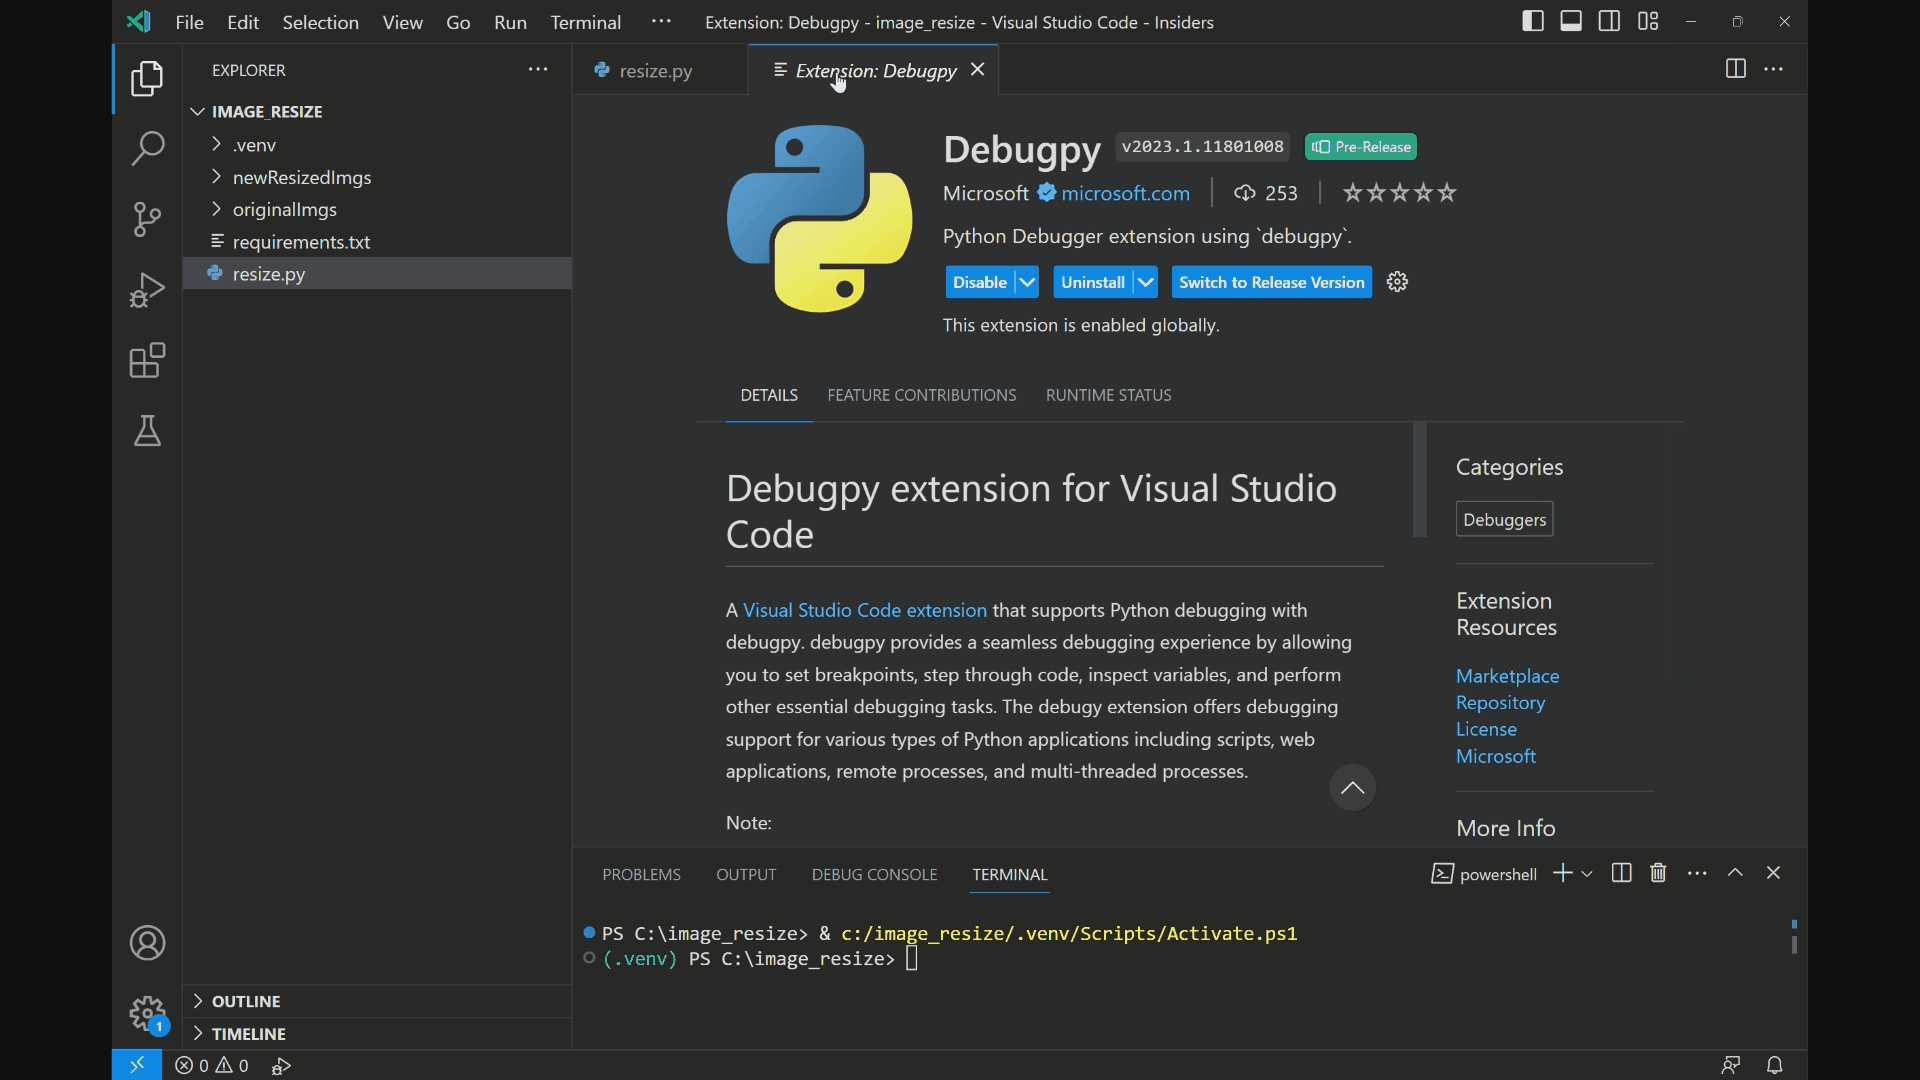This screenshot has width=1920, height=1080.
Task: Open the microsoft.com publisher link
Action: click(1125, 193)
